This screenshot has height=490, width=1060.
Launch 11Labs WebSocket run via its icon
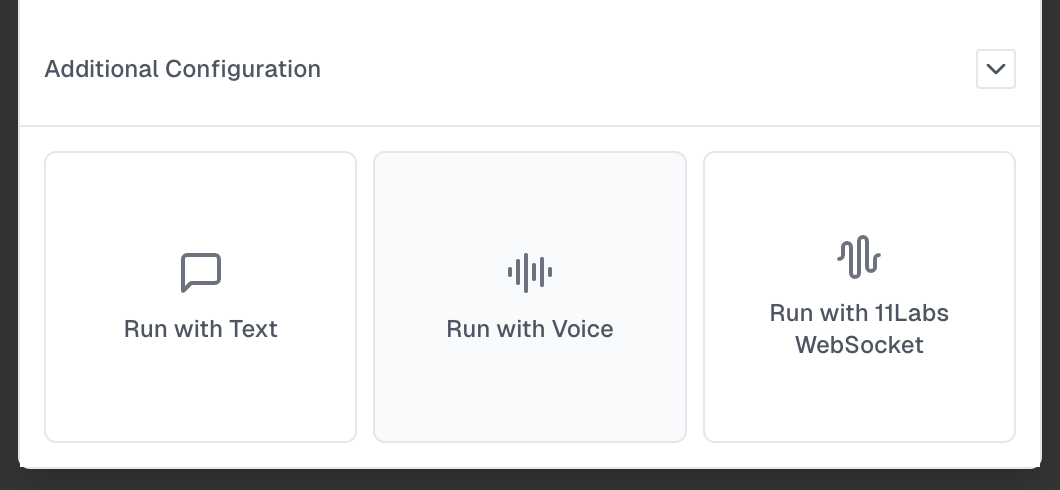[x=859, y=257]
